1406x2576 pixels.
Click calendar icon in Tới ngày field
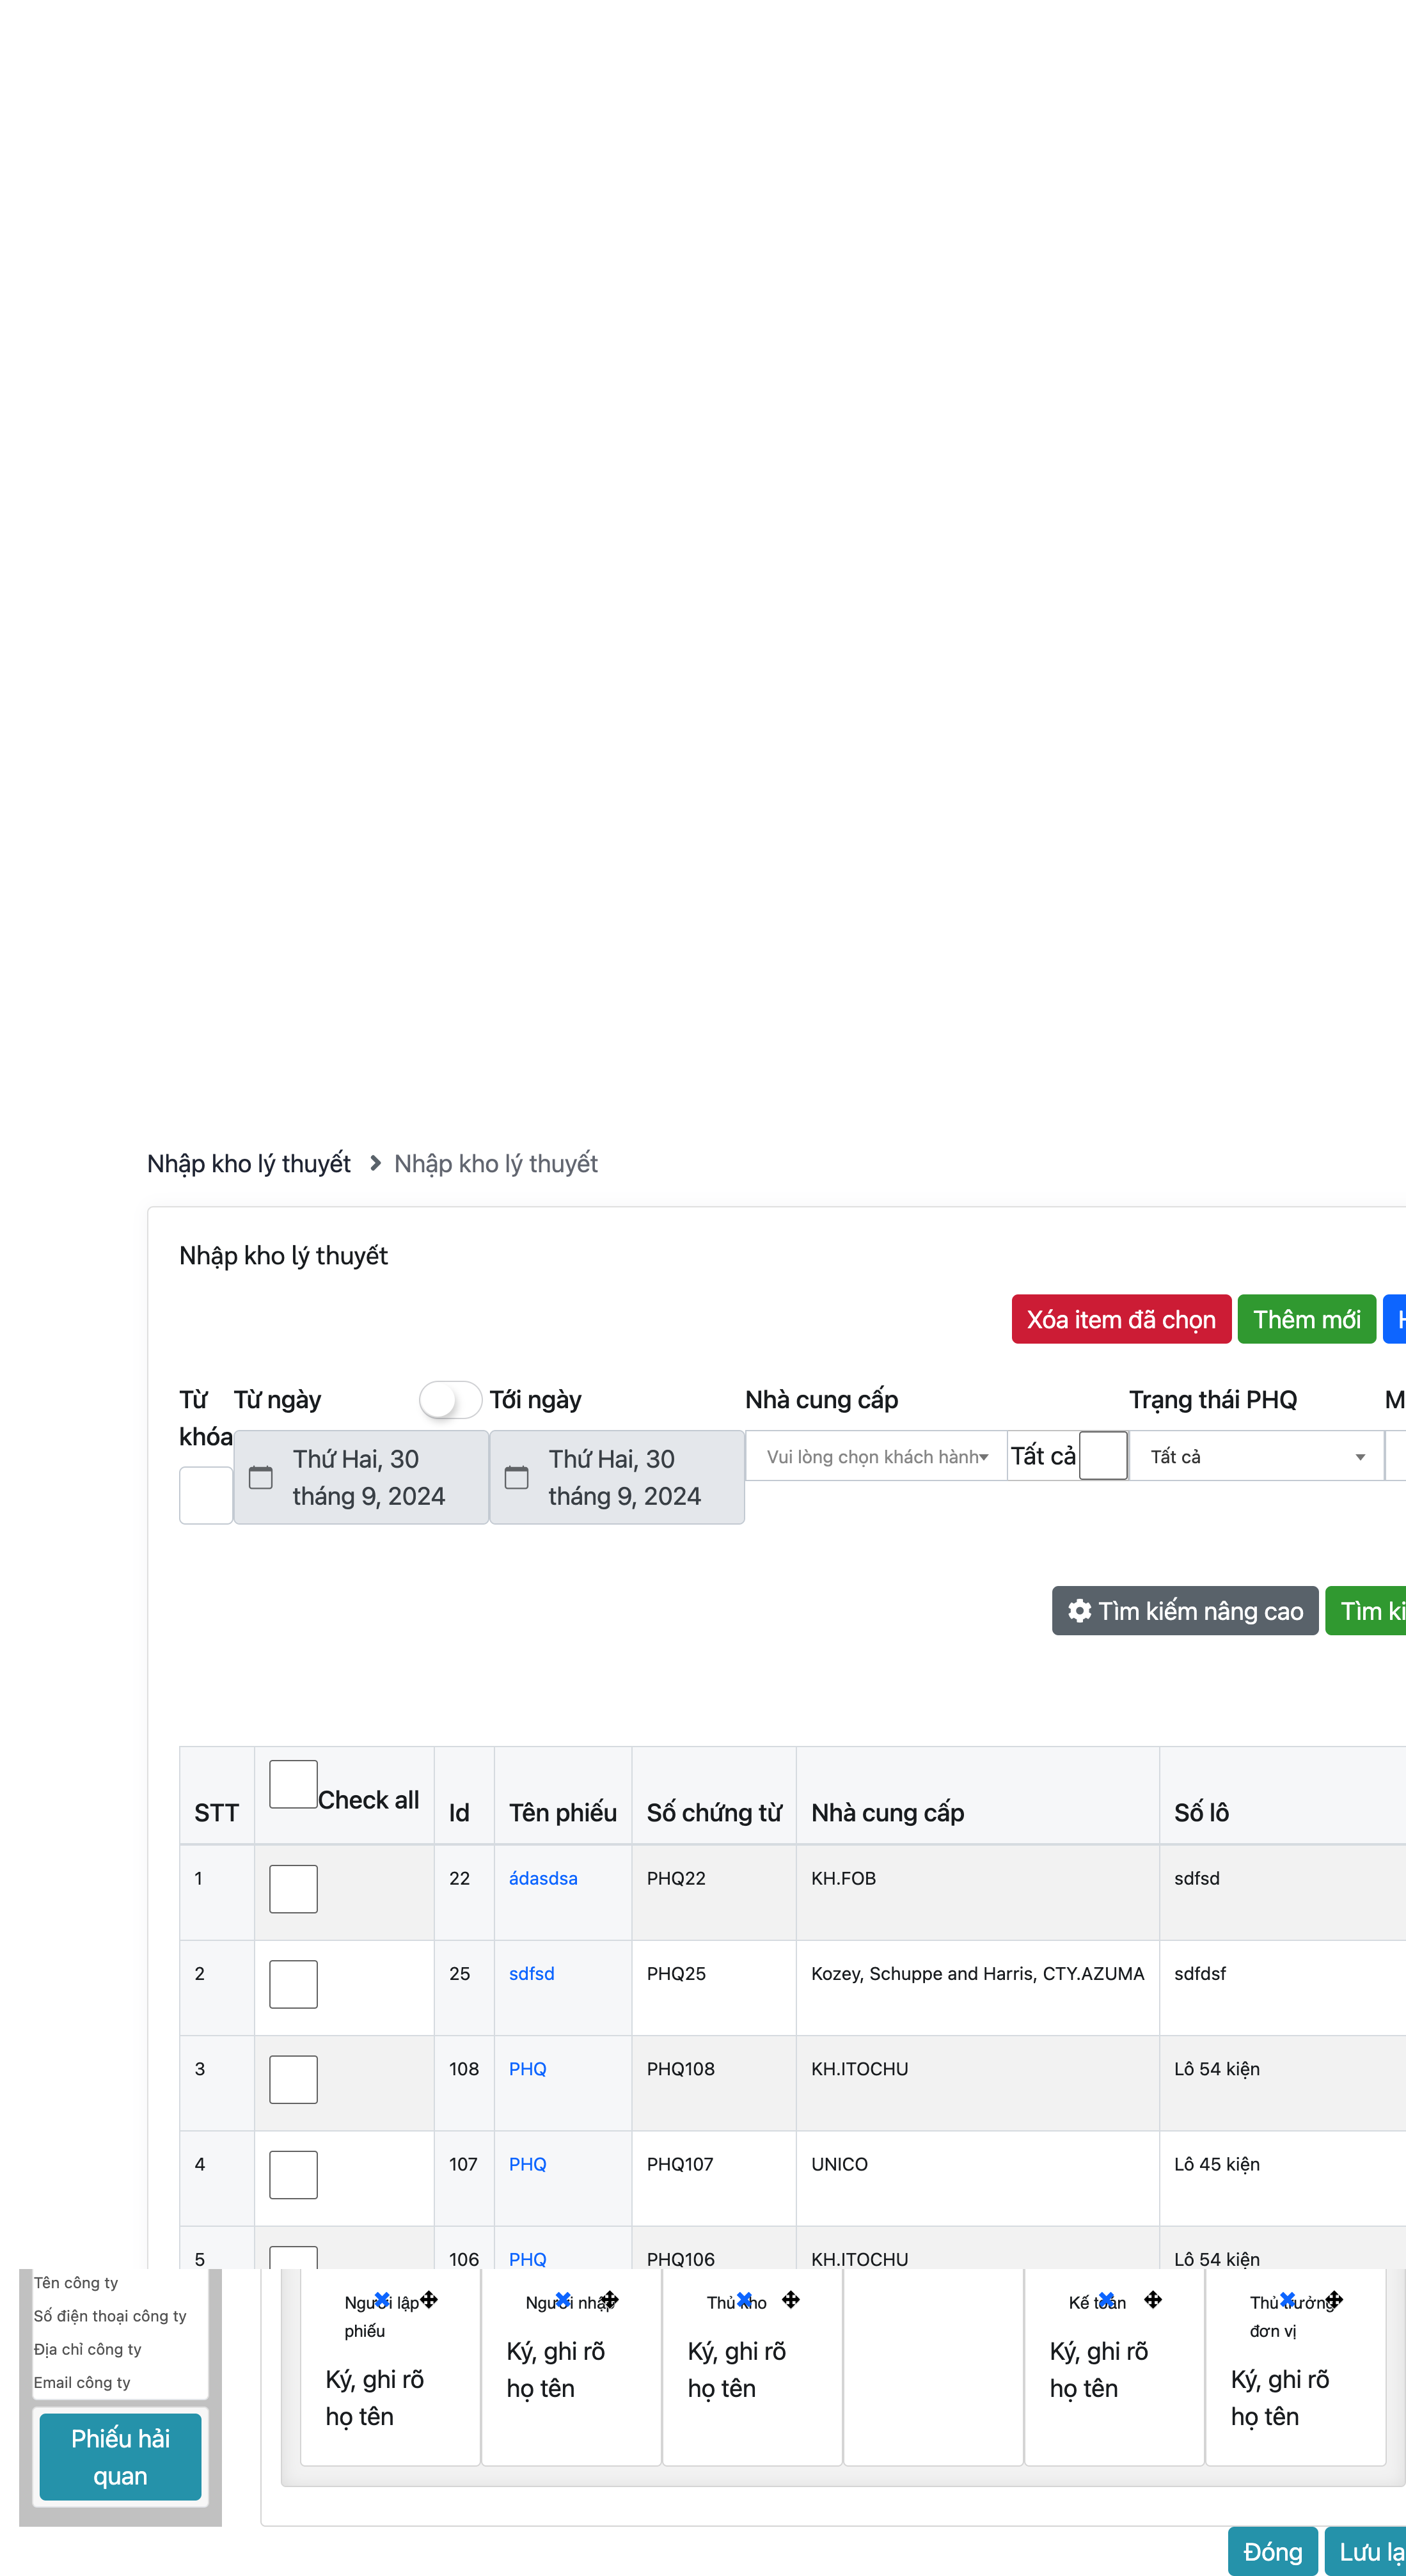tap(517, 1477)
